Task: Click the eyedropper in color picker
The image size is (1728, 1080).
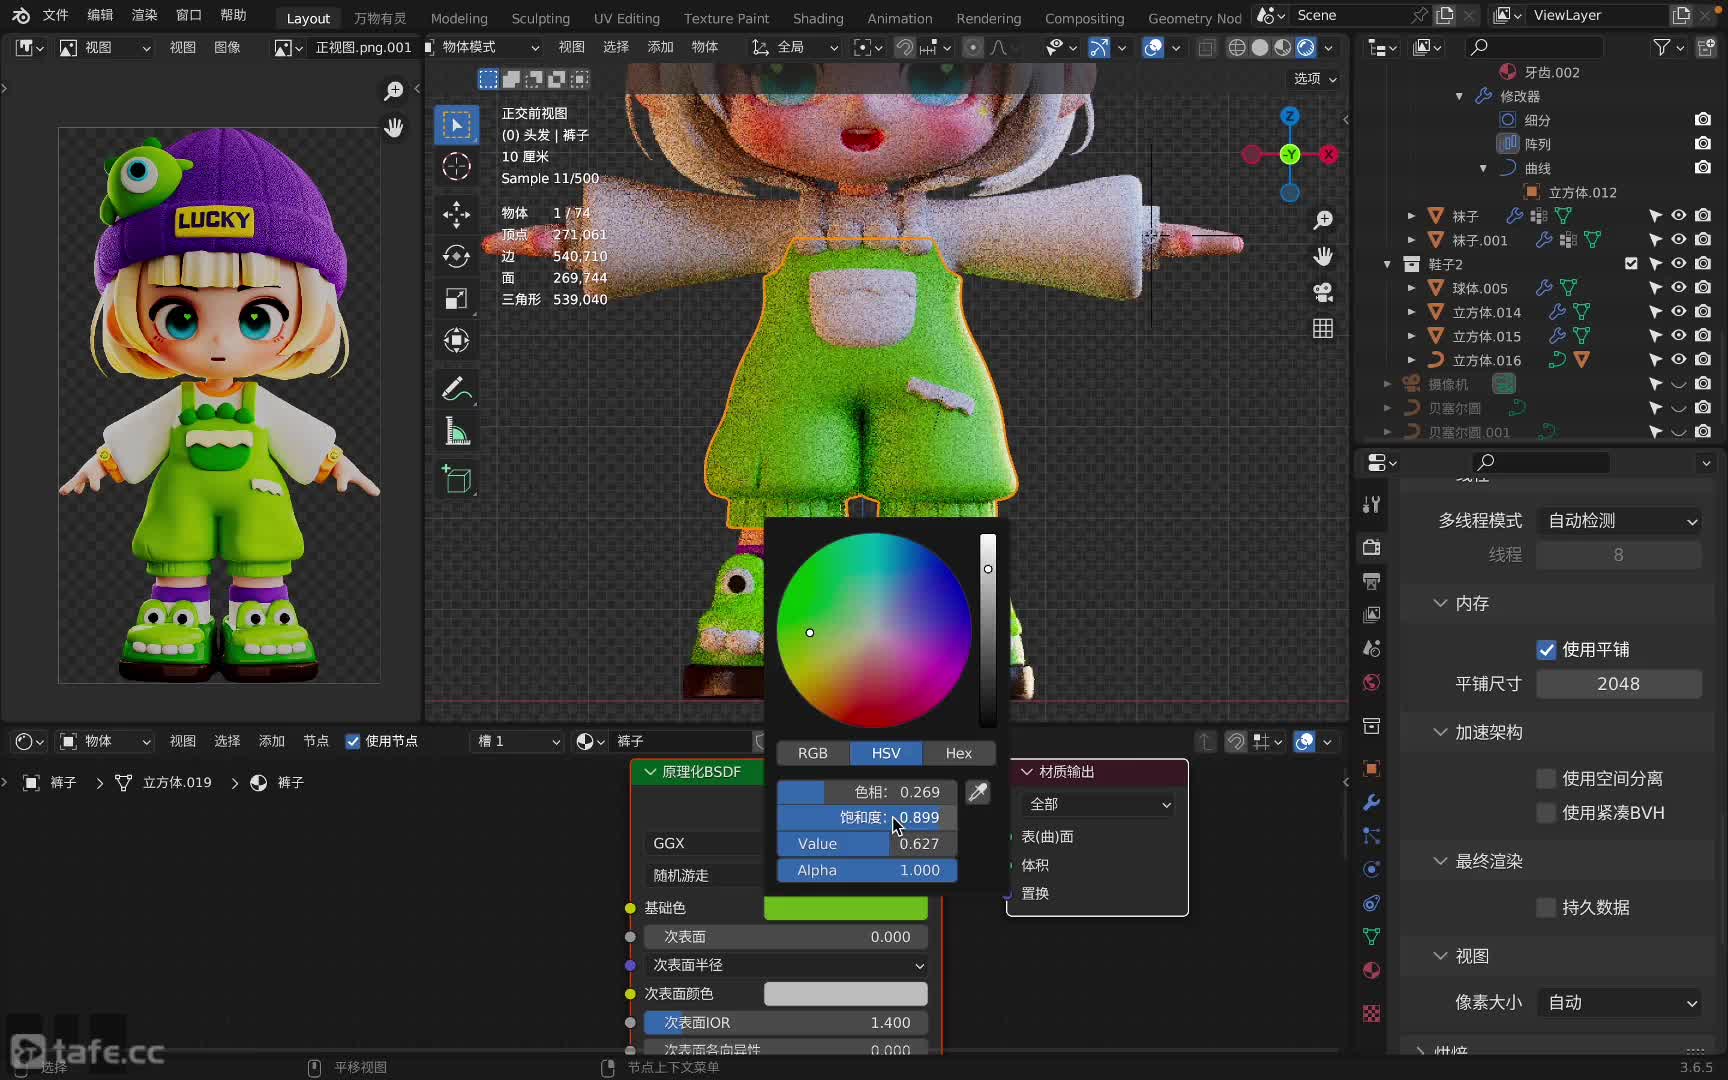Action: (978, 792)
